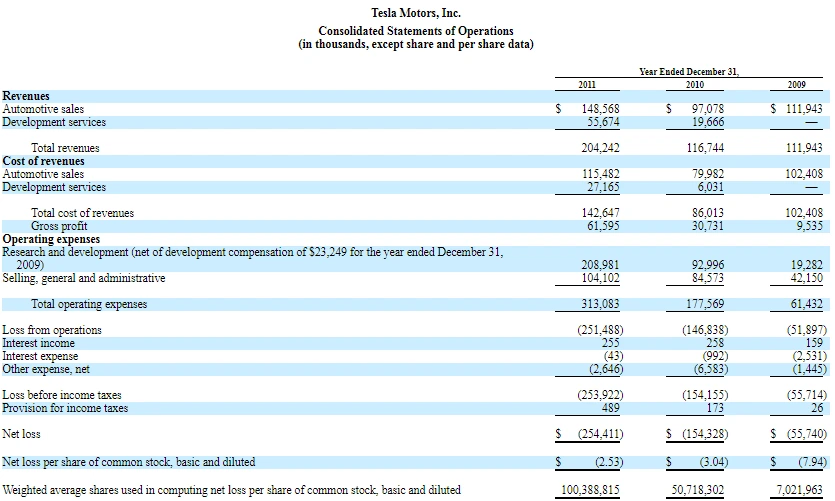Select 2011 net loss per share (2.53)
The image size is (835, 501).
coord(609,462)
